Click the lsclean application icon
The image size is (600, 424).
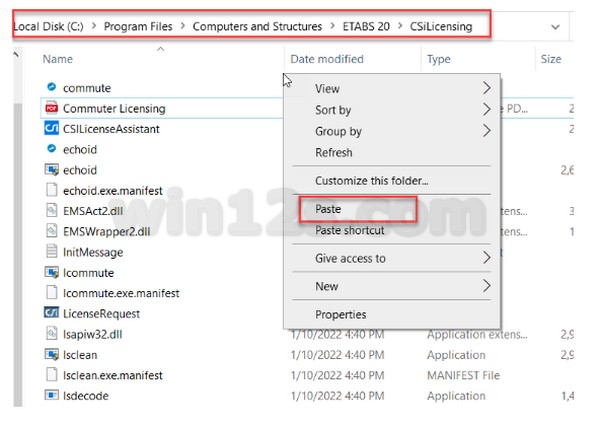coord(52,354)
